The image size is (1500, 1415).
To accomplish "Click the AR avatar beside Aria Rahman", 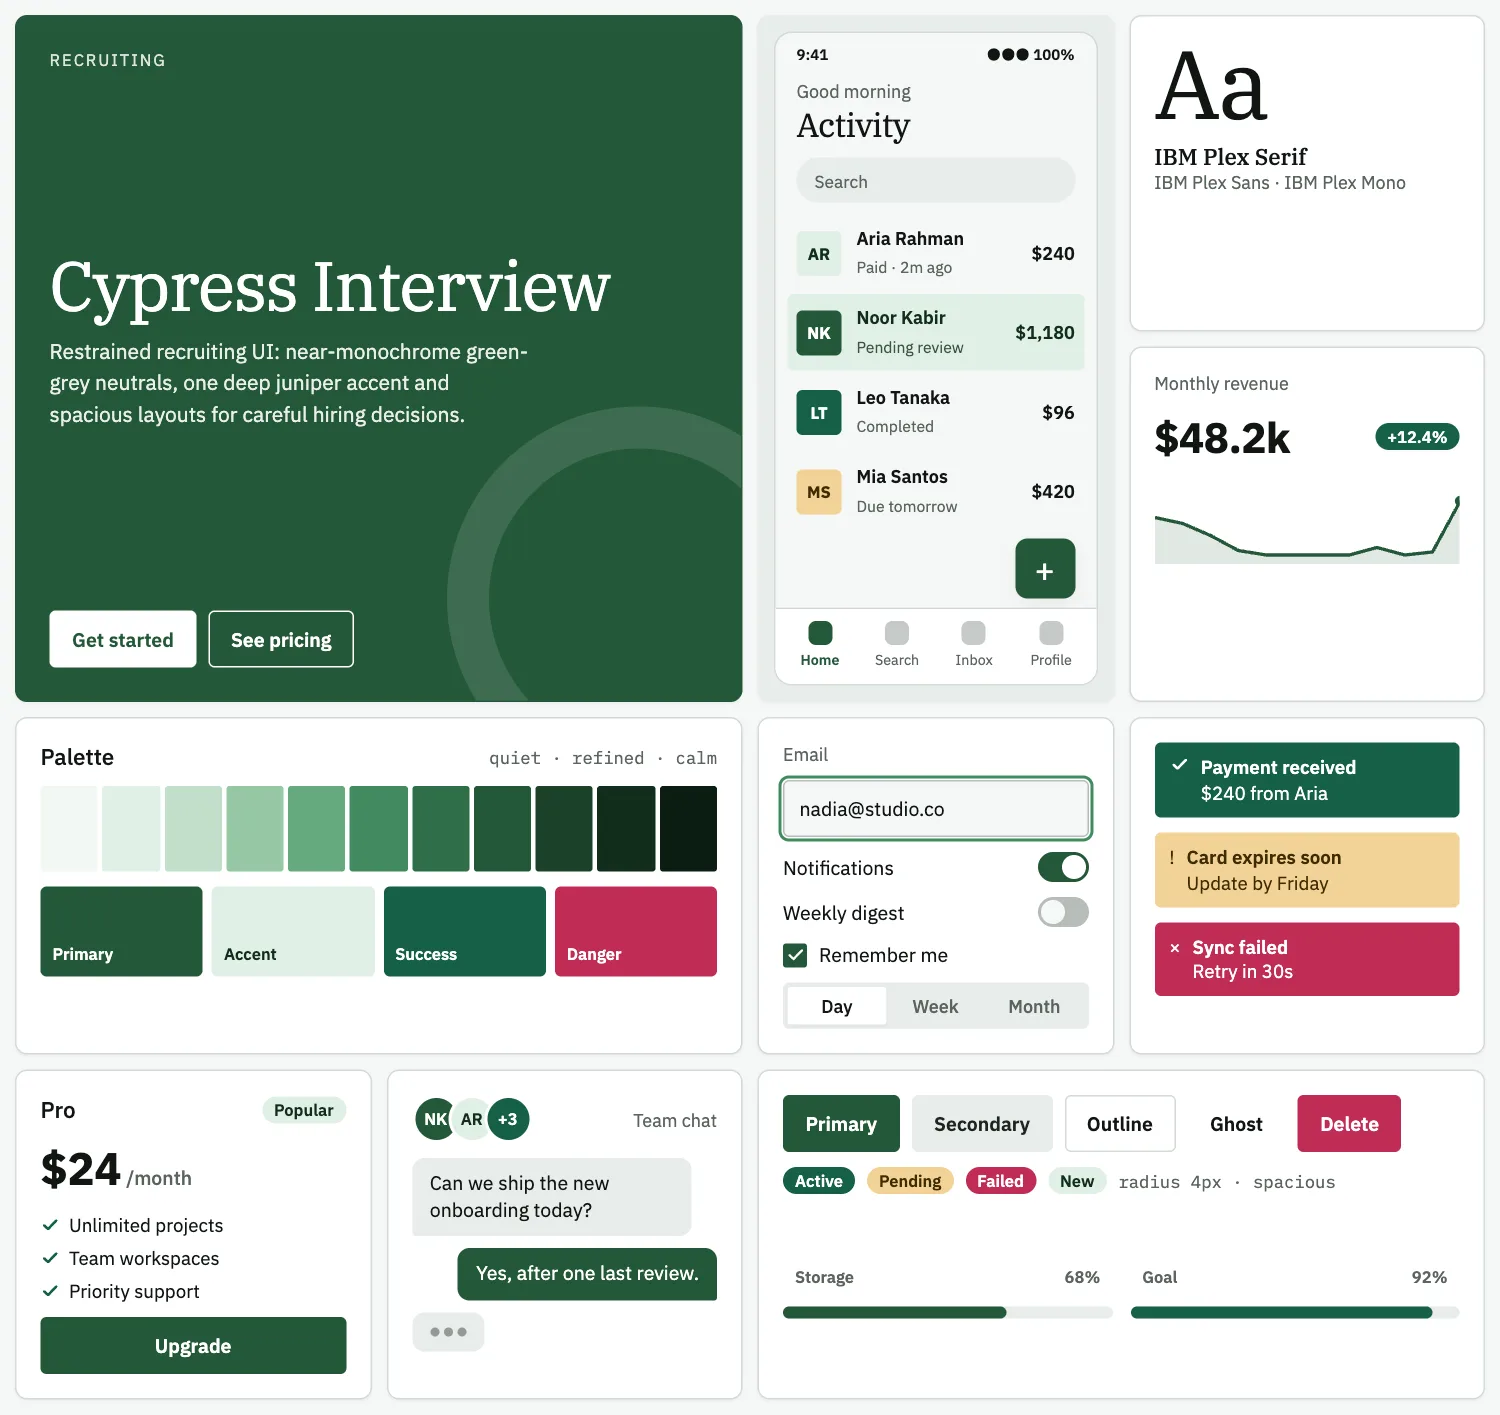I will coord(819,254).
